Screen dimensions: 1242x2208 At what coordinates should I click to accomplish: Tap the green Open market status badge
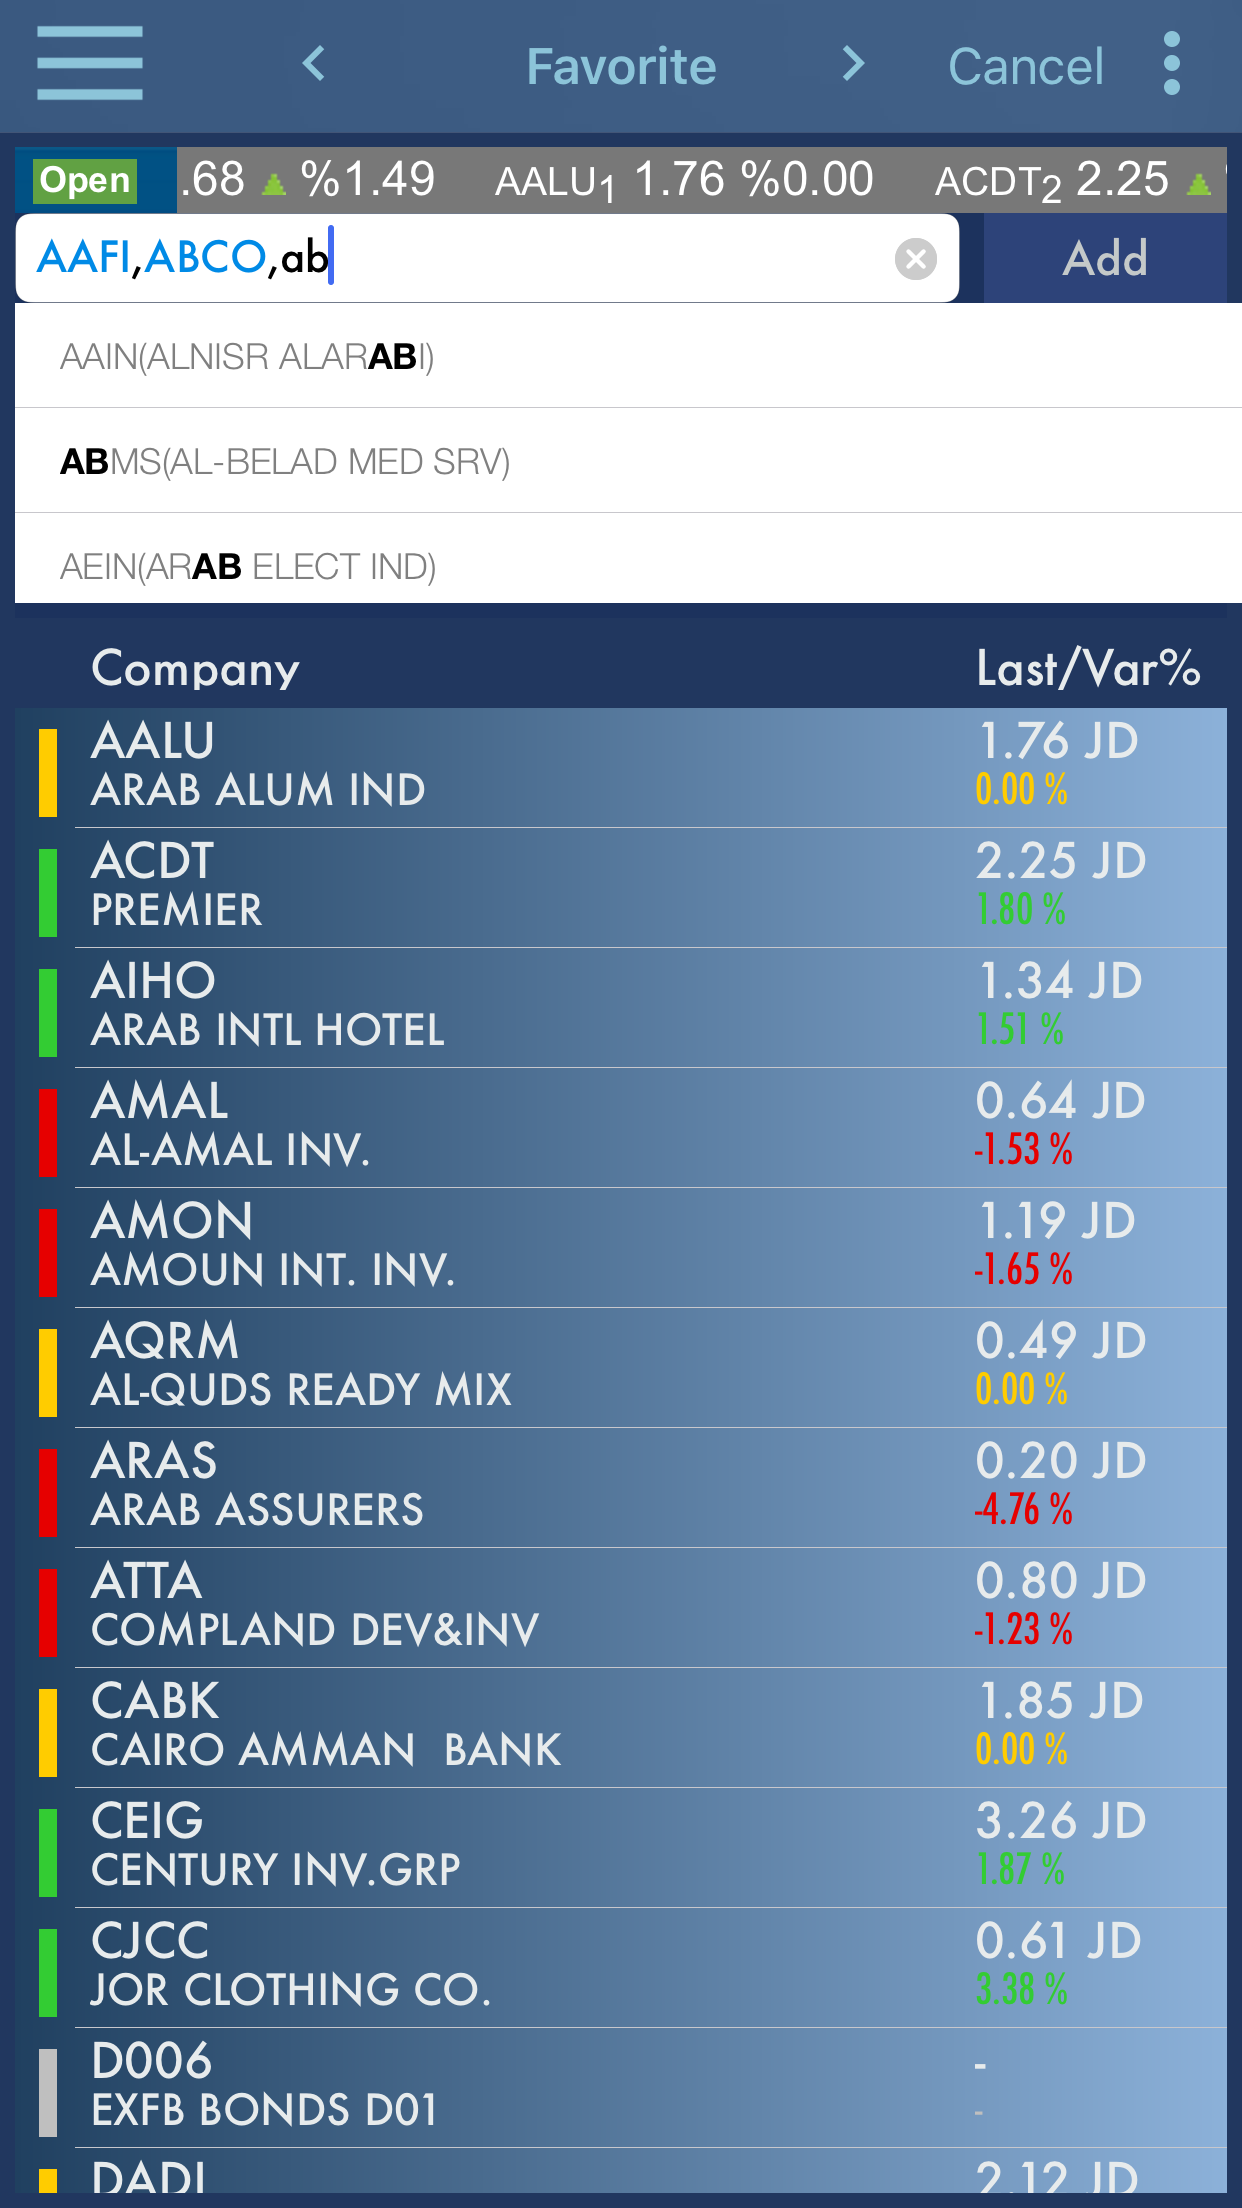(x=86, y=181)
